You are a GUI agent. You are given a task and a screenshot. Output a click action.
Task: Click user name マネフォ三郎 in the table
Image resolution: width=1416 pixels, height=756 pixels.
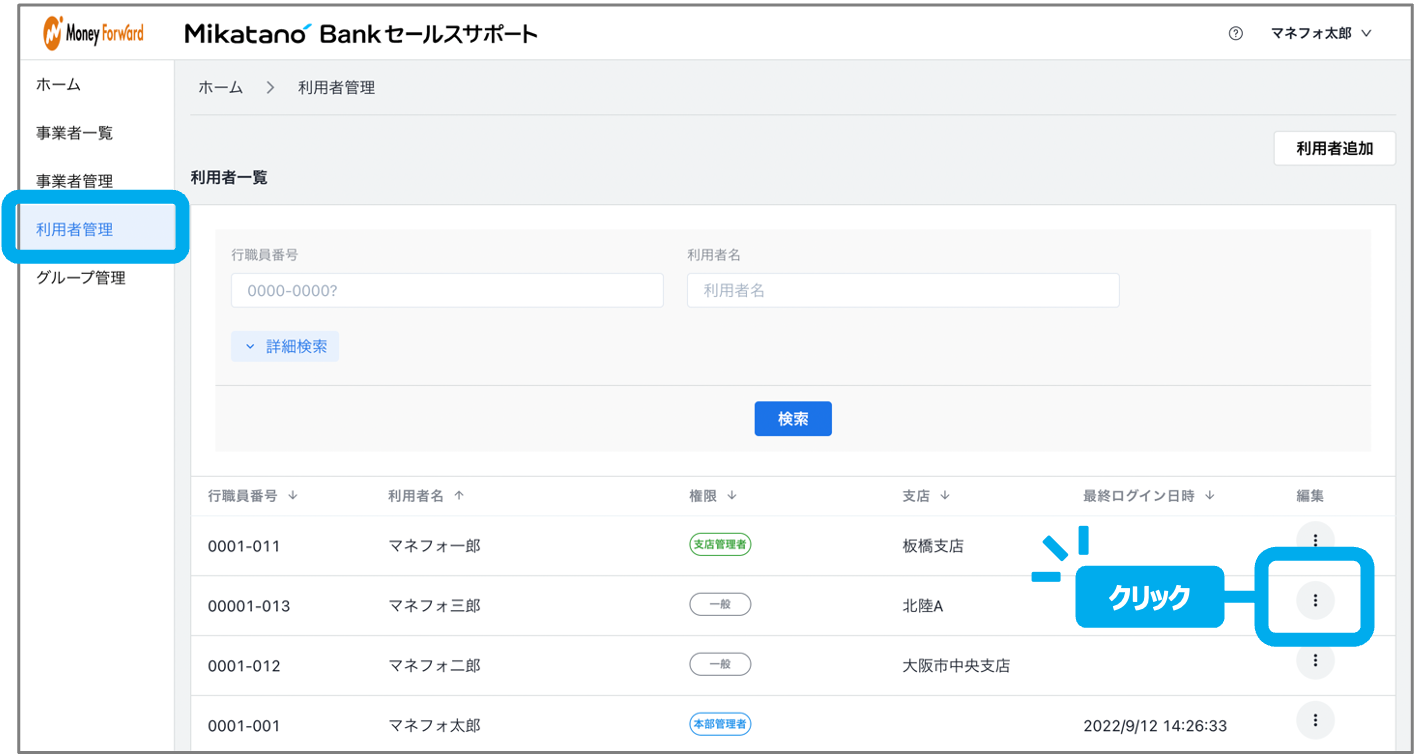(x=434, y=606)
